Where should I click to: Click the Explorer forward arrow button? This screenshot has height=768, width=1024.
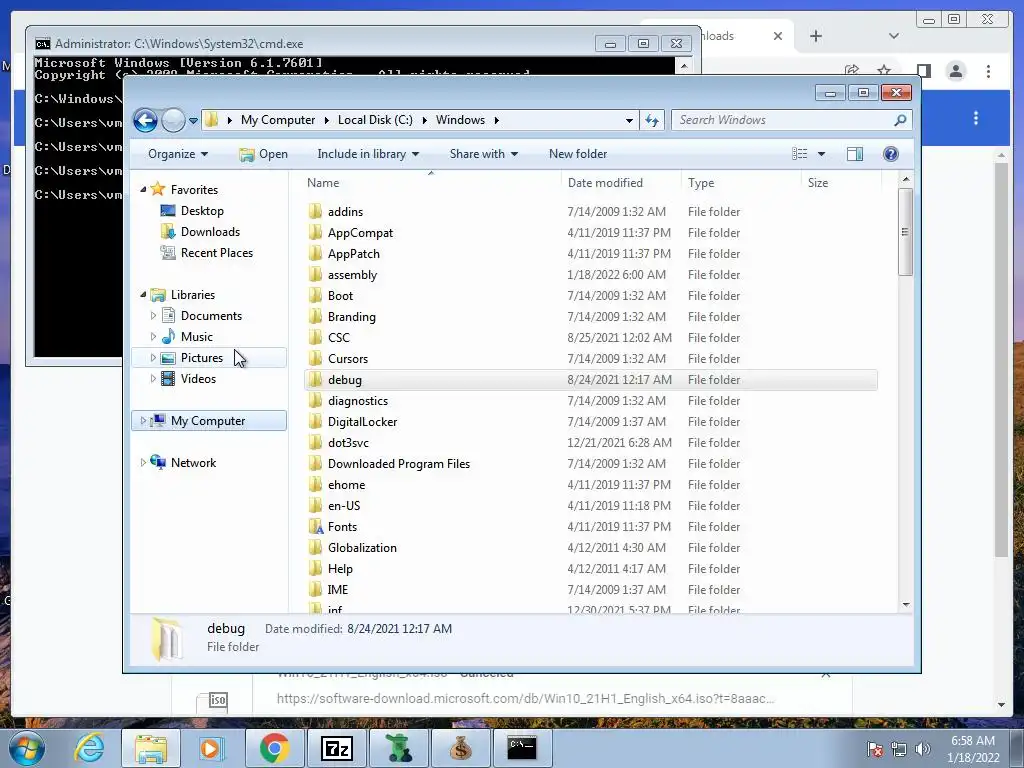pos(173,120)
